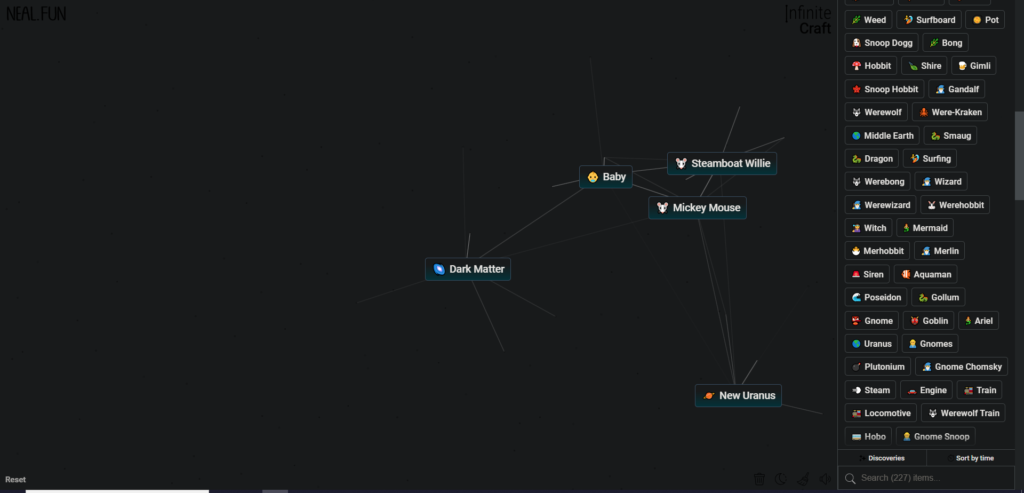Click the Smaug item
Viewport: 1024px width, 493px height.
(x=950, y=136)
